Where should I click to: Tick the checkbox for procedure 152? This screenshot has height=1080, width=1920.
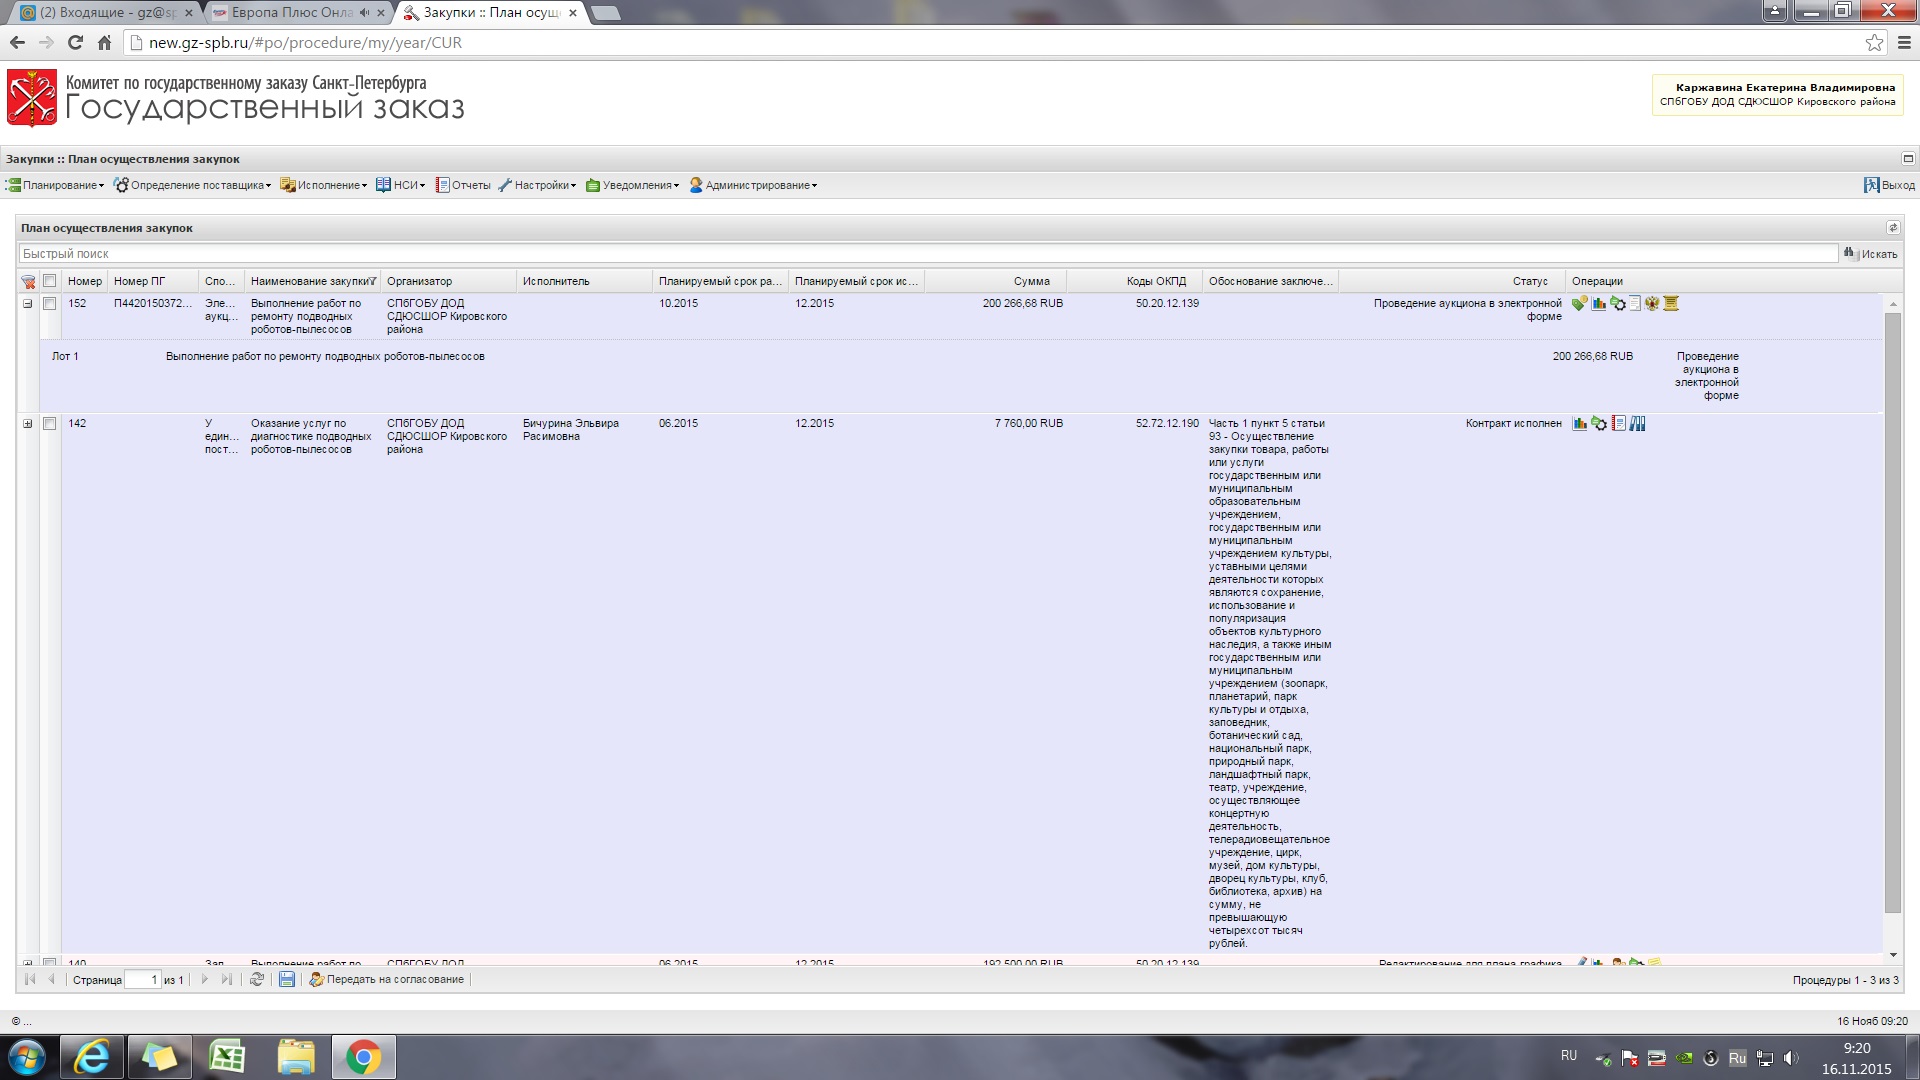tap(49, 304)
